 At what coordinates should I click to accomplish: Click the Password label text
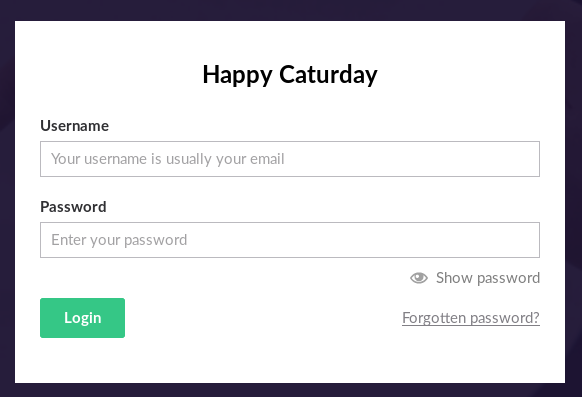pyautogui.click(x=73, y=207)
